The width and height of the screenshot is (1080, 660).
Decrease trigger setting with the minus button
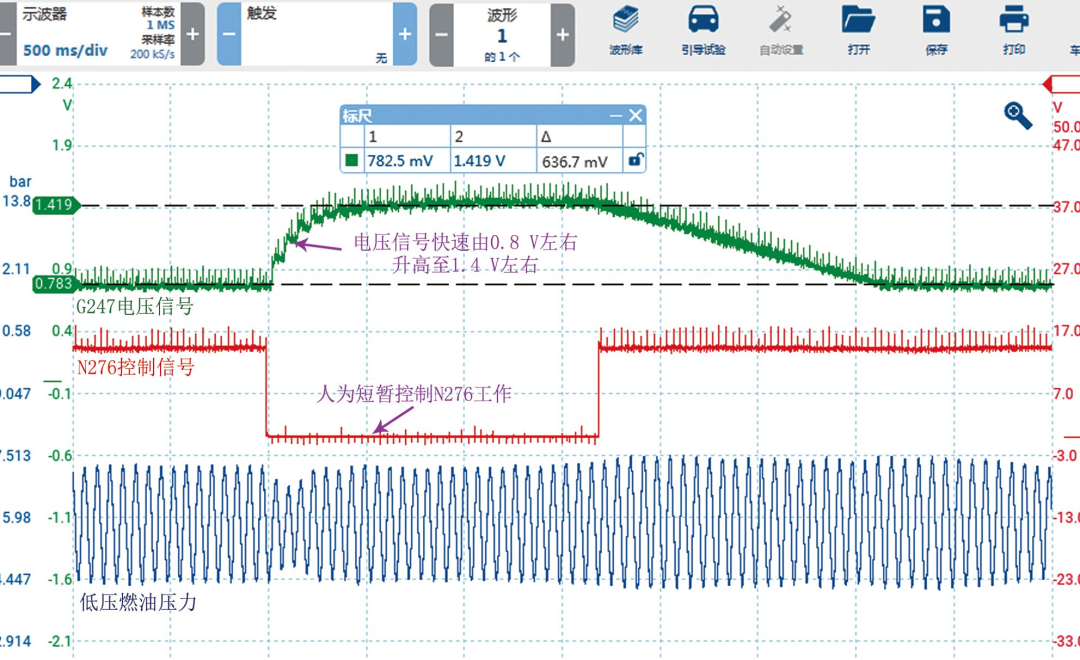tap(228, 34)
